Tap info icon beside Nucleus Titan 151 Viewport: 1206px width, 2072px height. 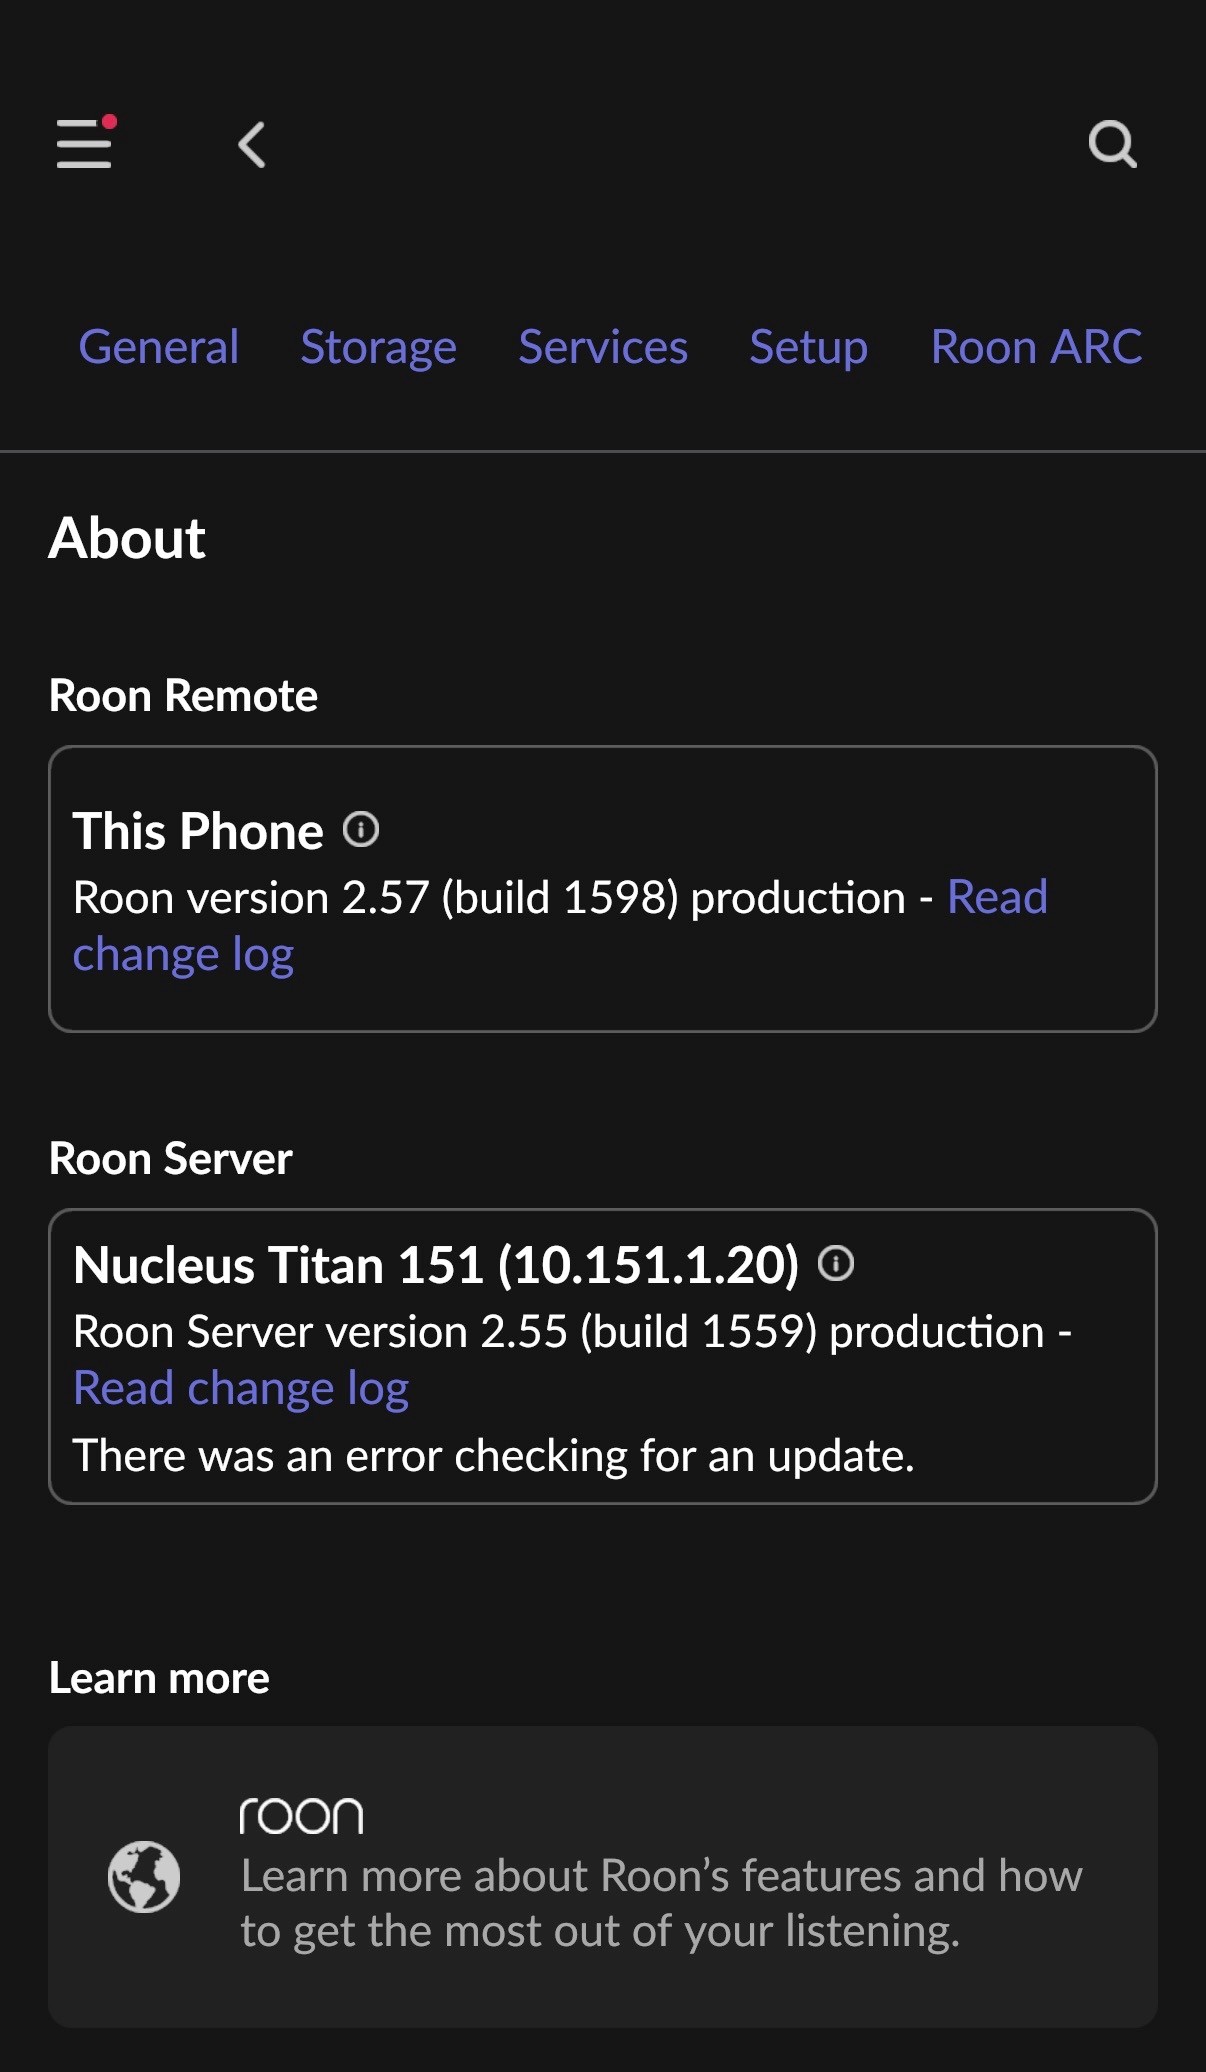point(836,1264)
